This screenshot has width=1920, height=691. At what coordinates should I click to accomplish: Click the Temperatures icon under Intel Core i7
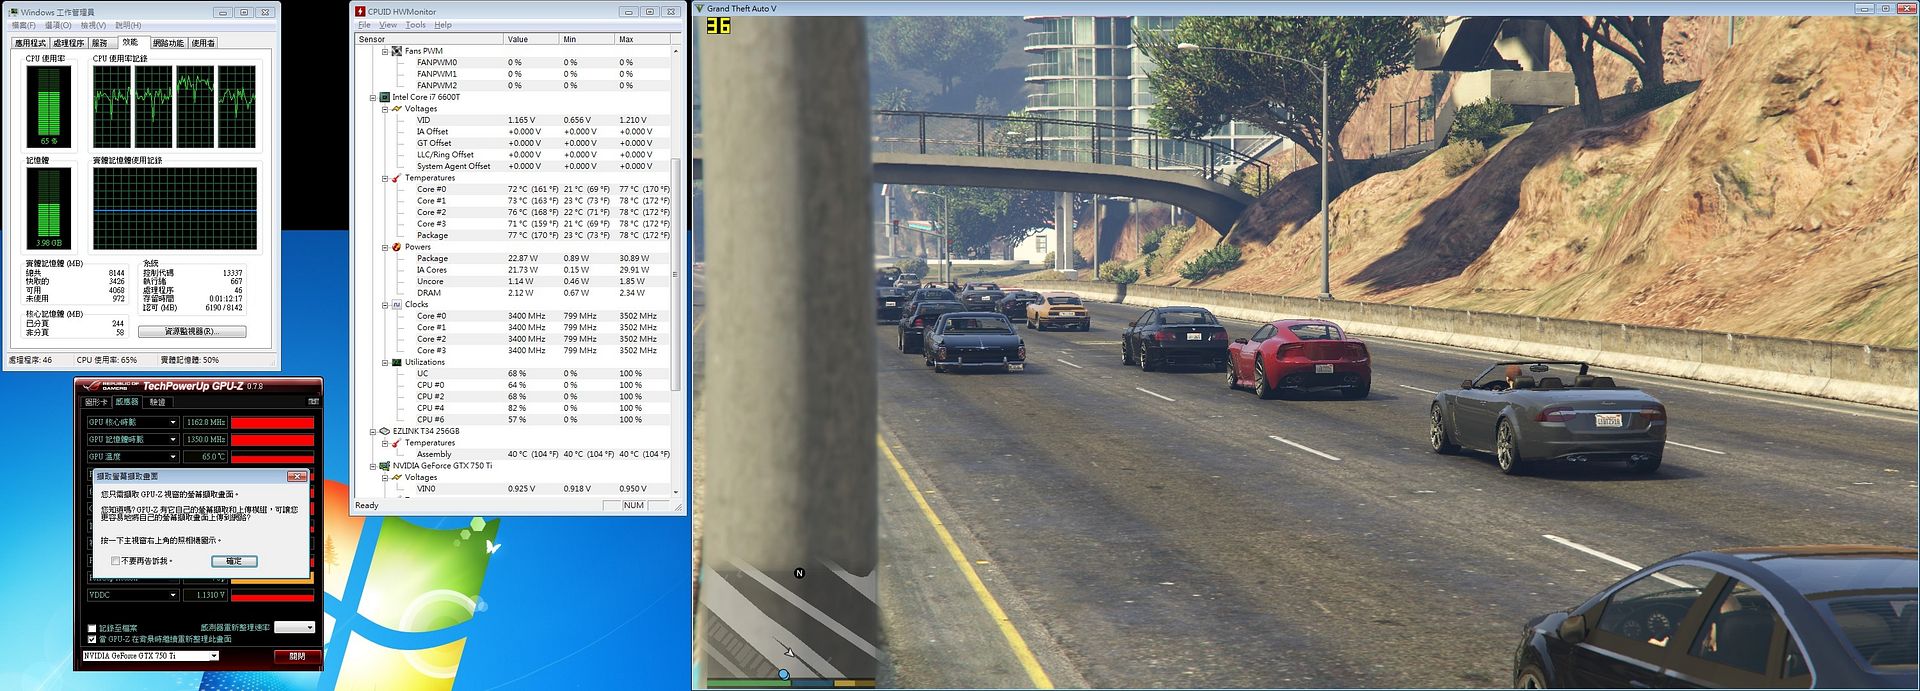click(397, 178)
